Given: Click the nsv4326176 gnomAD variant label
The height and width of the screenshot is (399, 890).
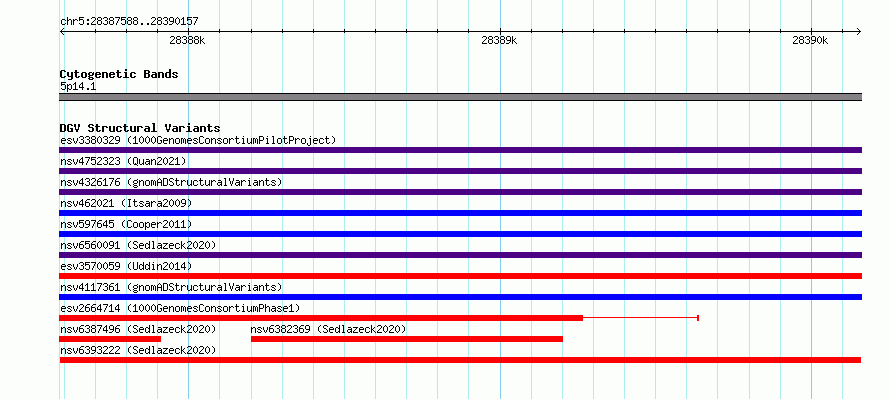Looking at the screenshot, I should (171, 182).
